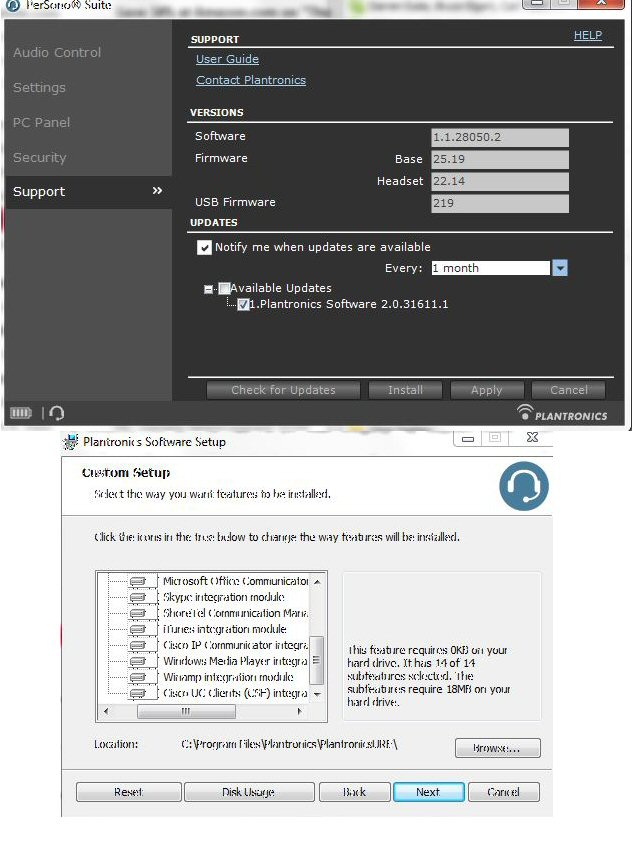This screenshot has height=850, width=632.
Task: Click the Back button in setup
Action: point(354,792)
